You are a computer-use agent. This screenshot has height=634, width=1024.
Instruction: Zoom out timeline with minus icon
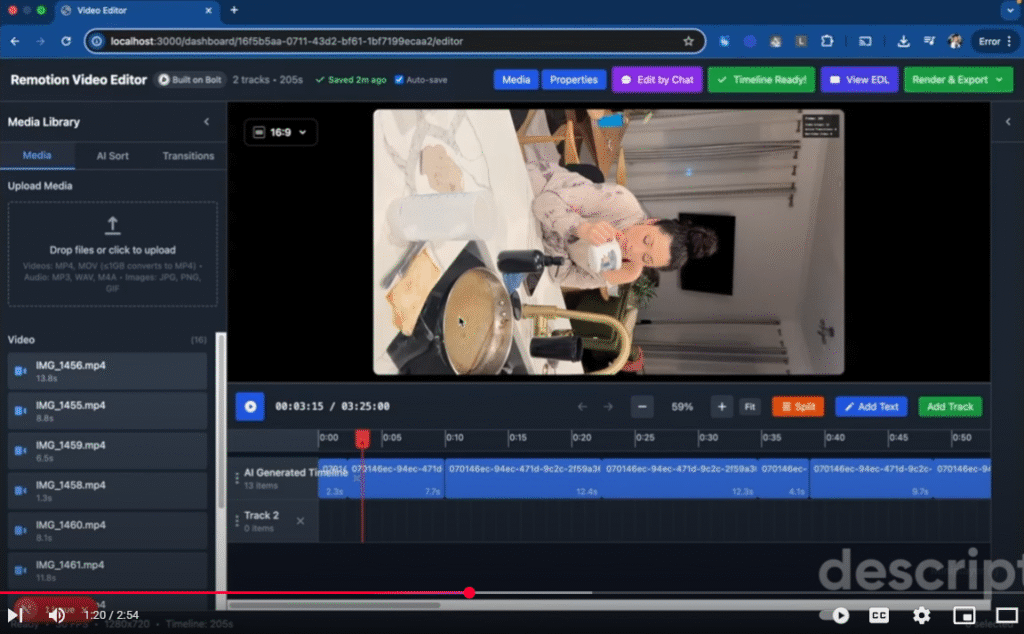coord(642,407)
